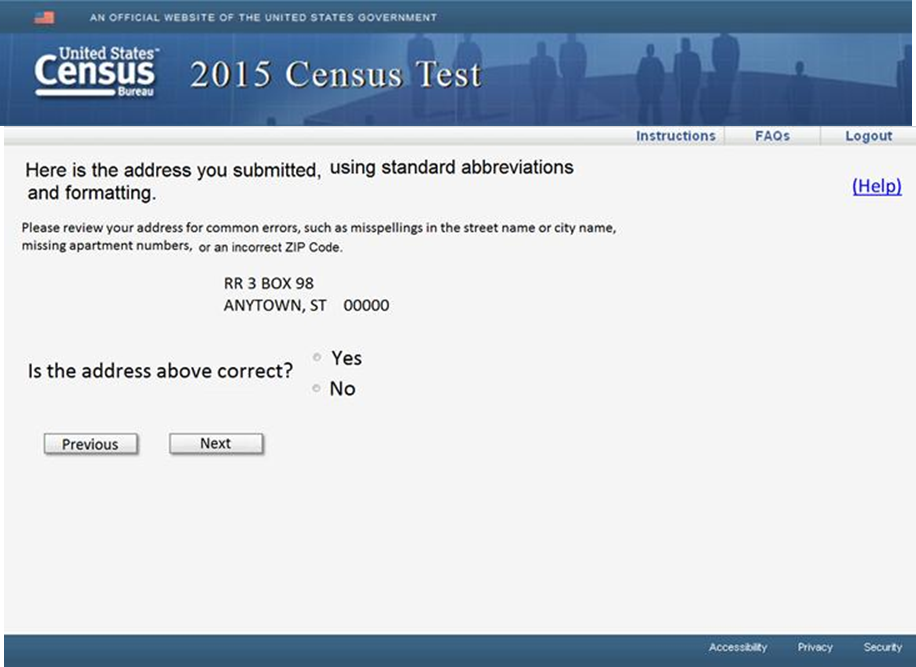The height and width of the screenshot is (667, 916).
Task: Open the Security footer link
Action: click(883, 647)
